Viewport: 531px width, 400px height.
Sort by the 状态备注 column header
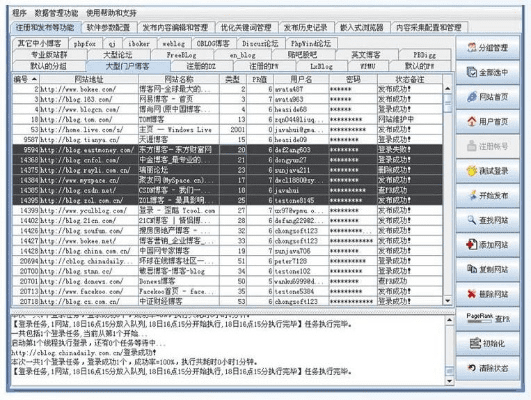click(x=410, y=80)
